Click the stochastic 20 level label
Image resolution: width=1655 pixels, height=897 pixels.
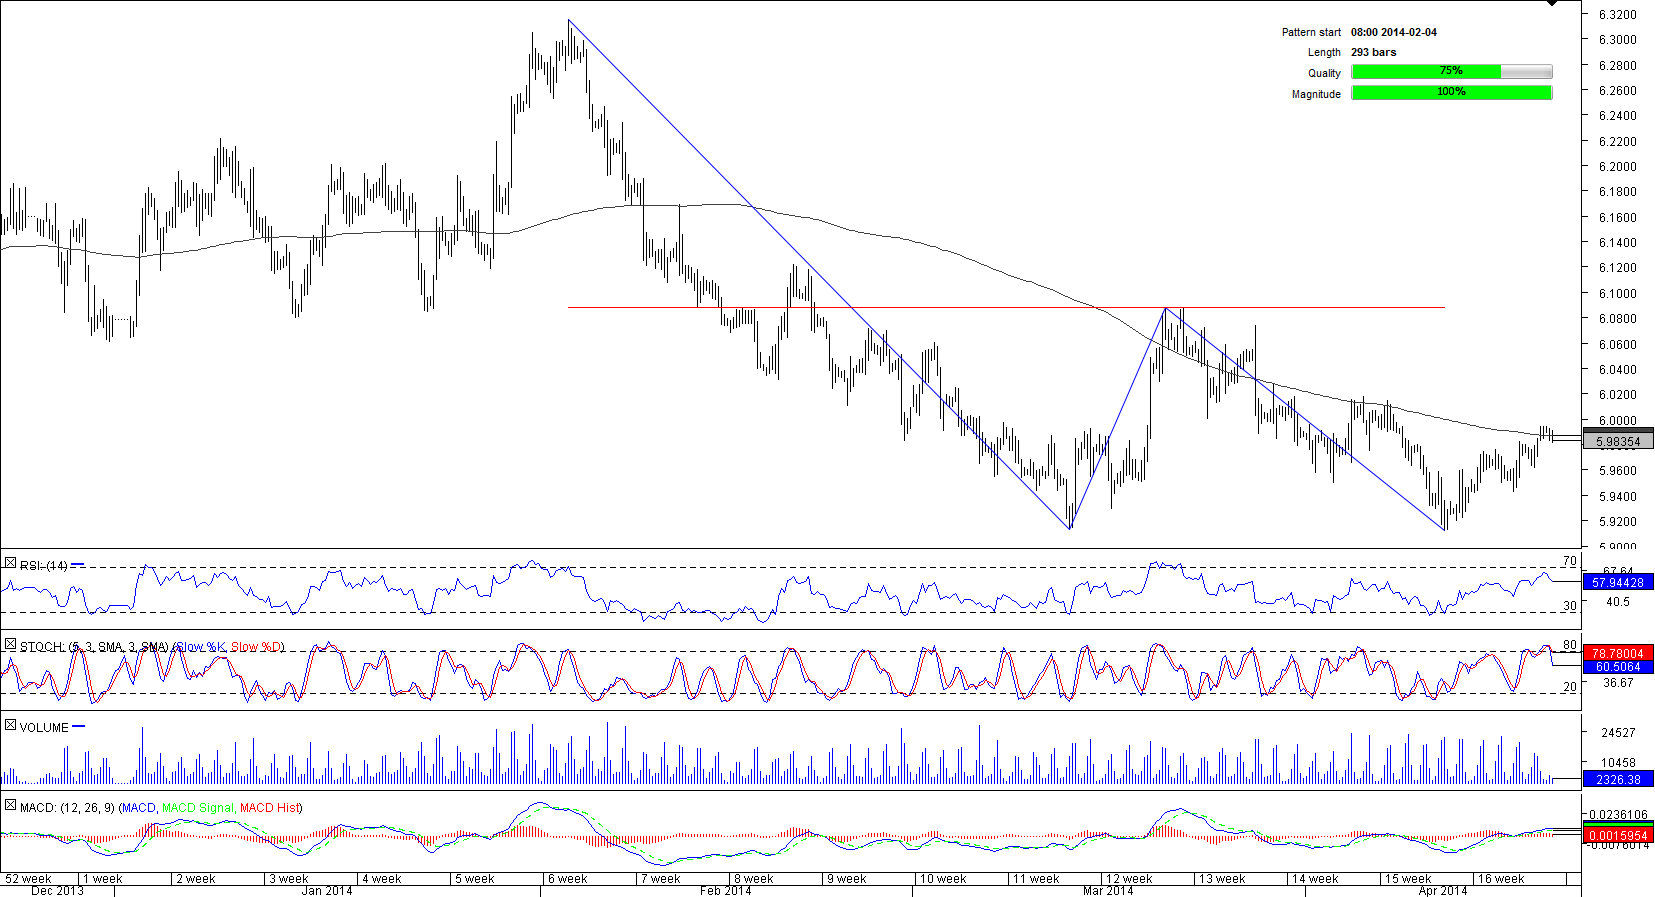(1570, 687)
